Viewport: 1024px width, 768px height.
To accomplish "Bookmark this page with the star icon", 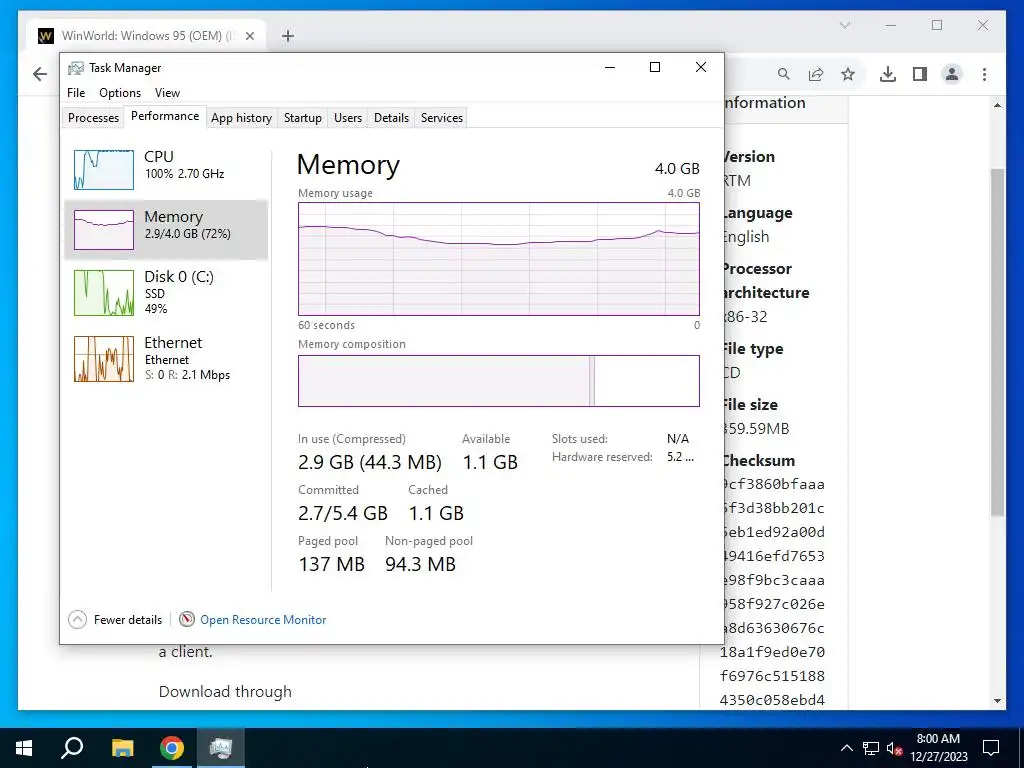I will click(848, 74).
